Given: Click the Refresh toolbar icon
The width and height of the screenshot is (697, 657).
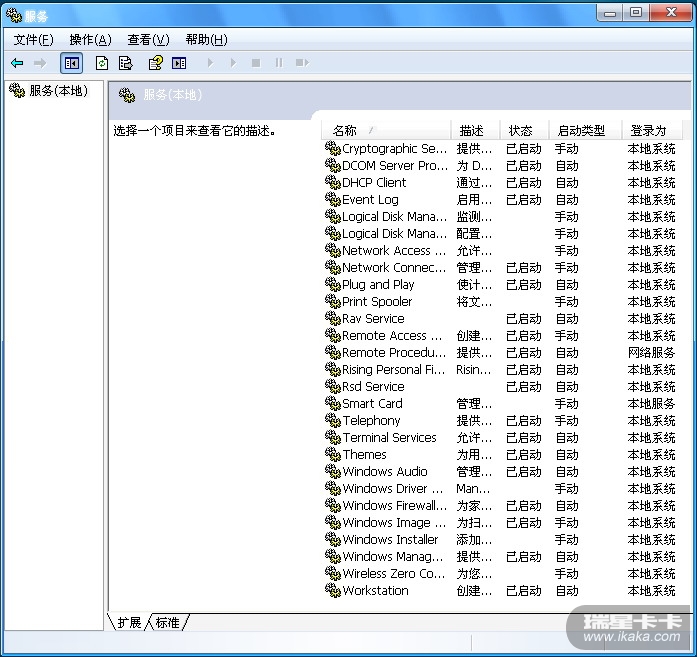Looking at the screenshot, I should [x=102, y=63].
